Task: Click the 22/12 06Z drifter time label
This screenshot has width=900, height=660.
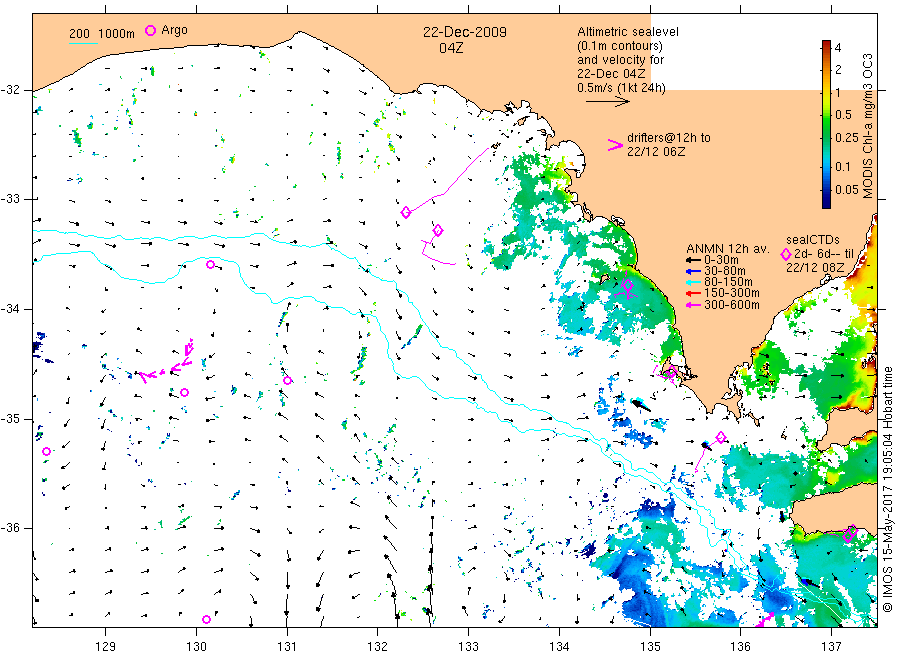Action: [x=656, y=152]
